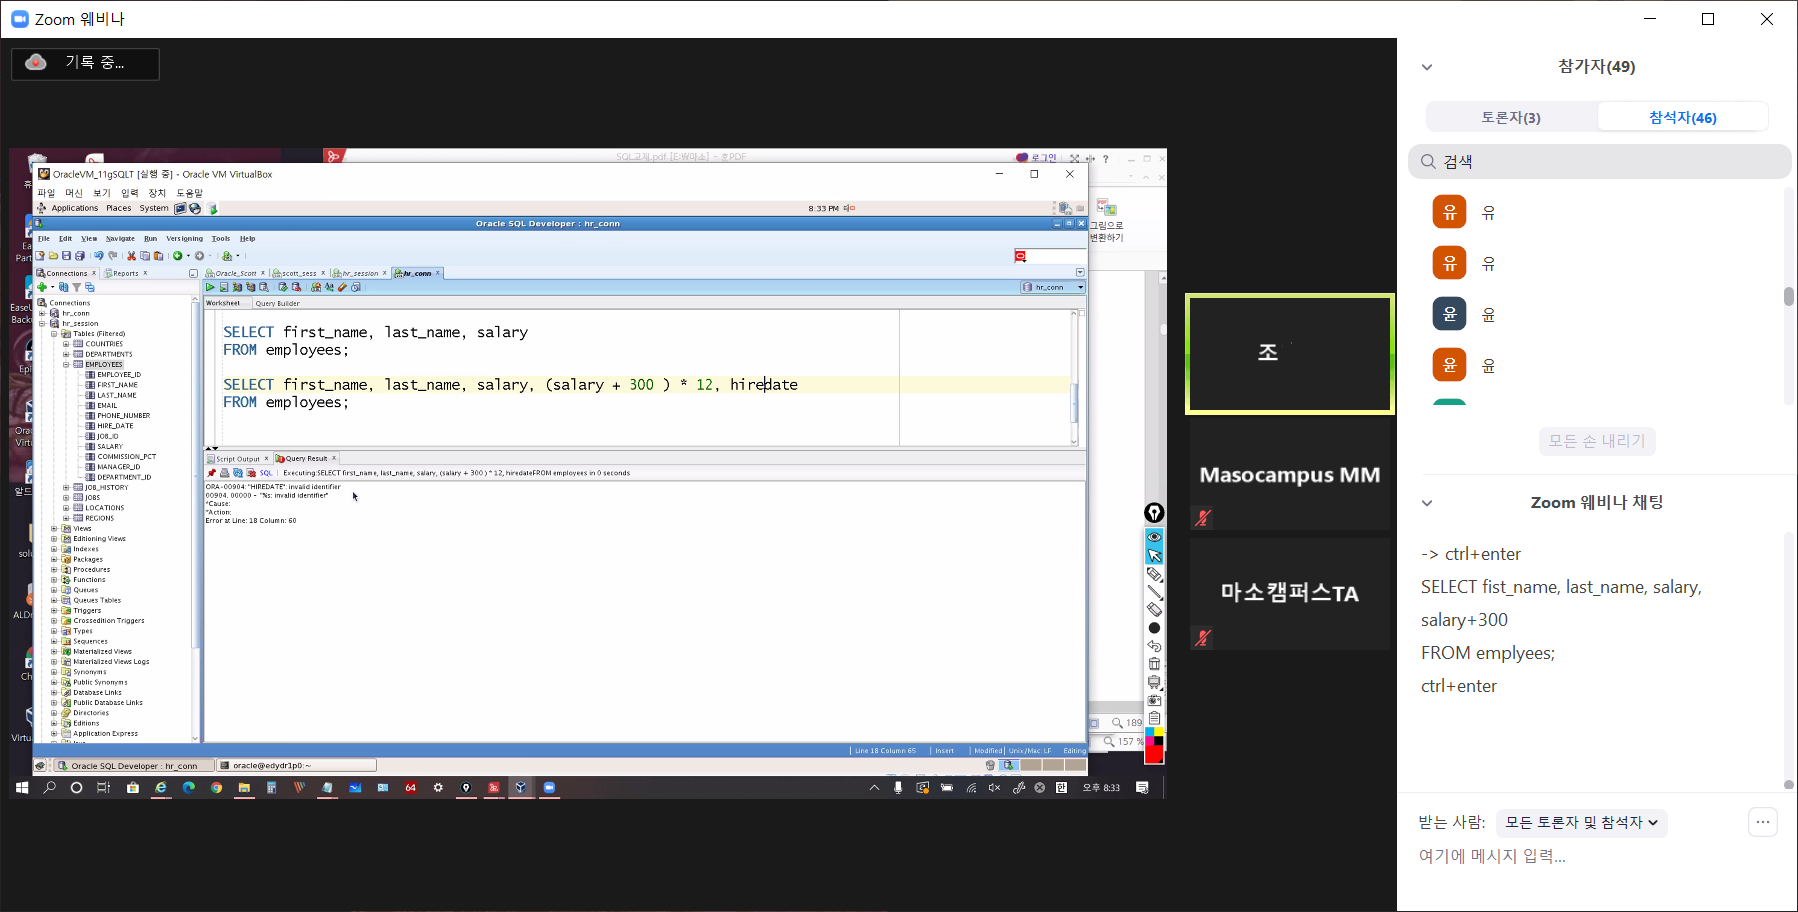Click the muted microphone icon on Masocampus MM
The height and width of the screenshot is (912, 1798).
[x=1203, y=518]
